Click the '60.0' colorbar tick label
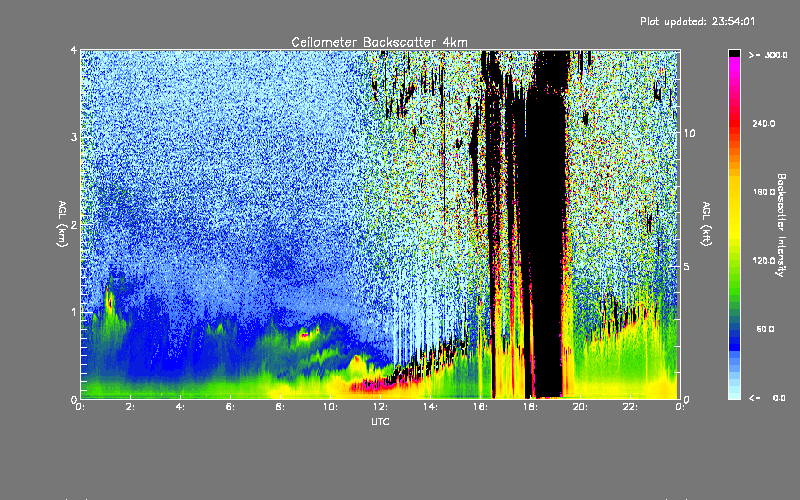The image size is (800, 500). (765, 329)
